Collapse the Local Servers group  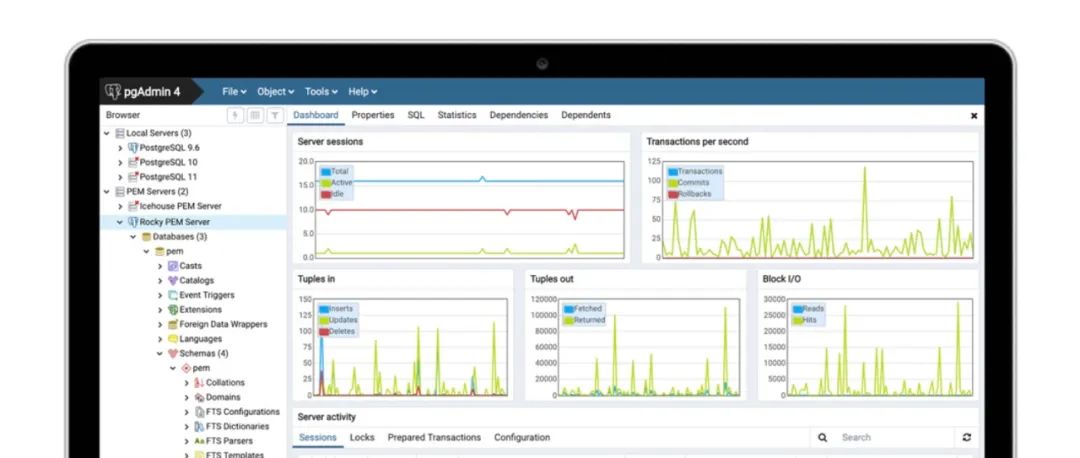(x=107, y=133)
